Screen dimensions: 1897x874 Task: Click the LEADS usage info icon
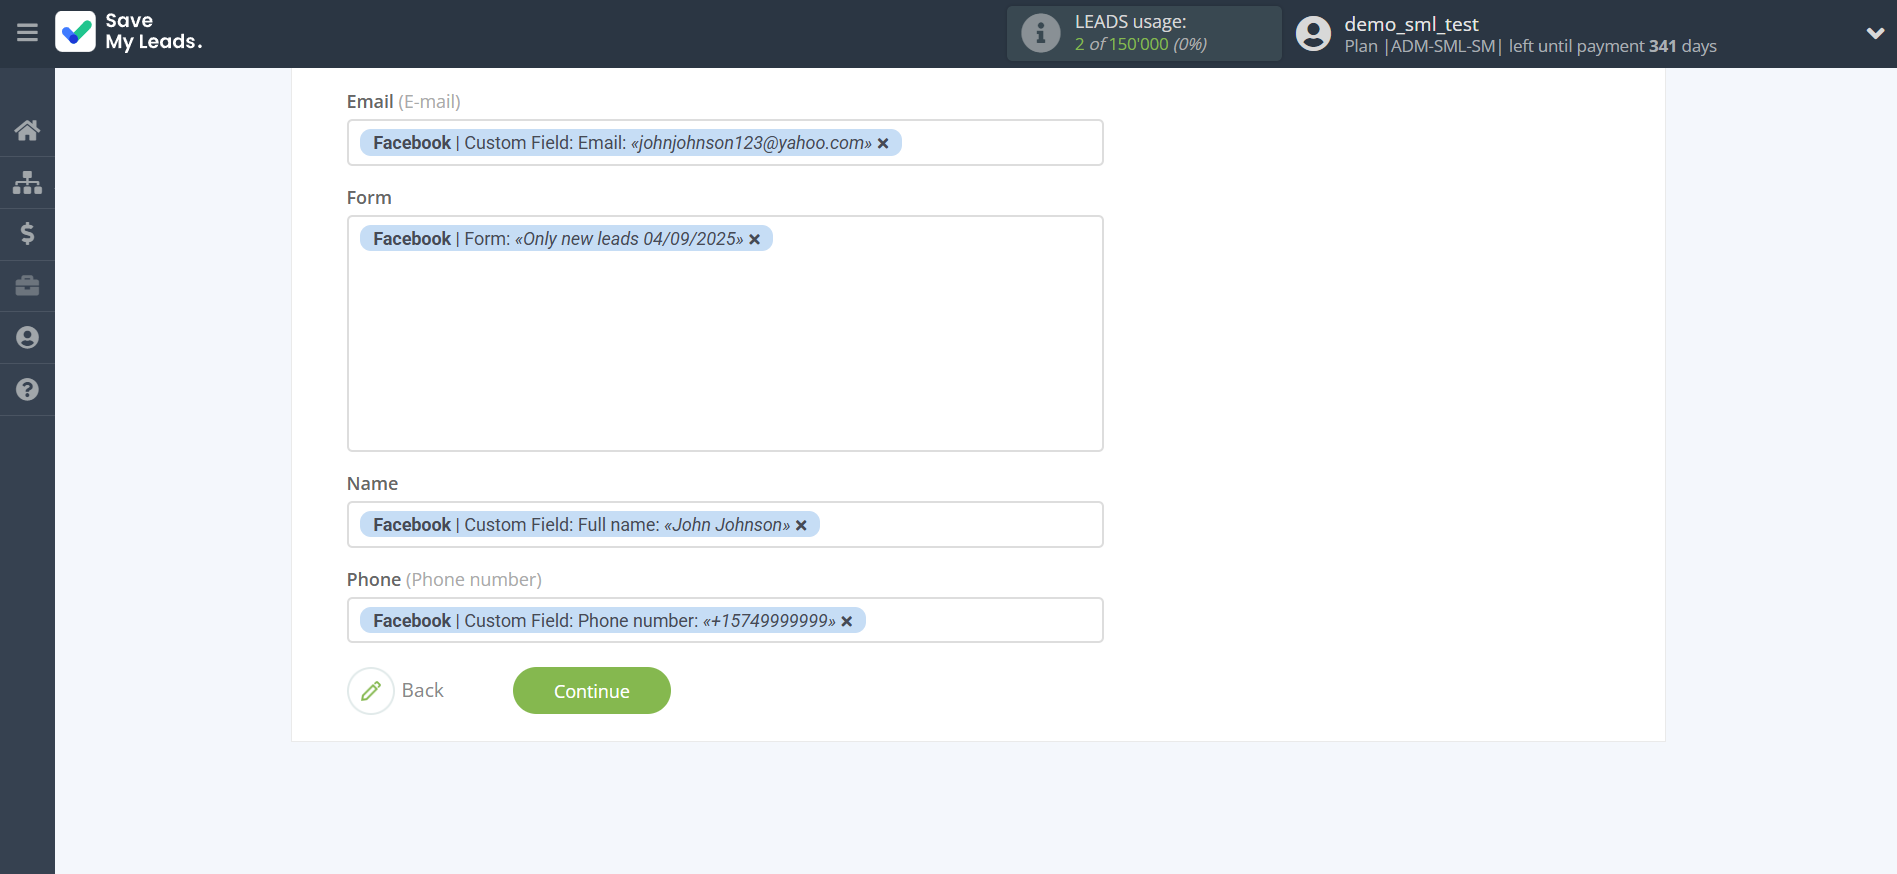(x=1040, y=33)
